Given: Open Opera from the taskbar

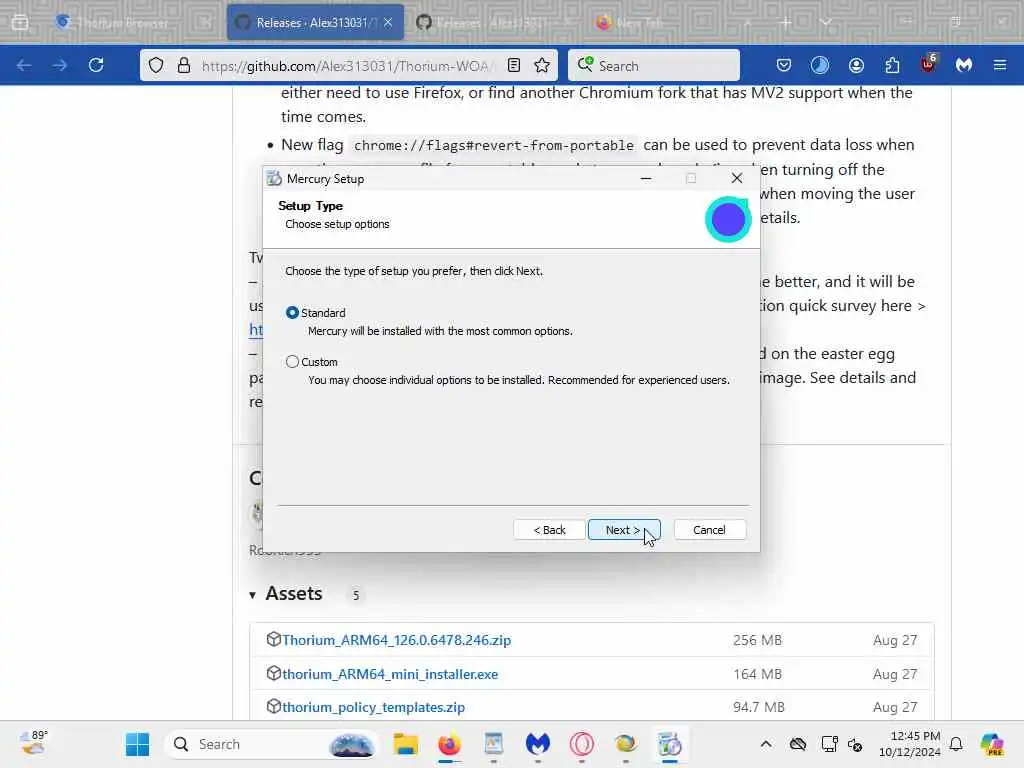Looking at the screenshot, I should coord(581,744).
